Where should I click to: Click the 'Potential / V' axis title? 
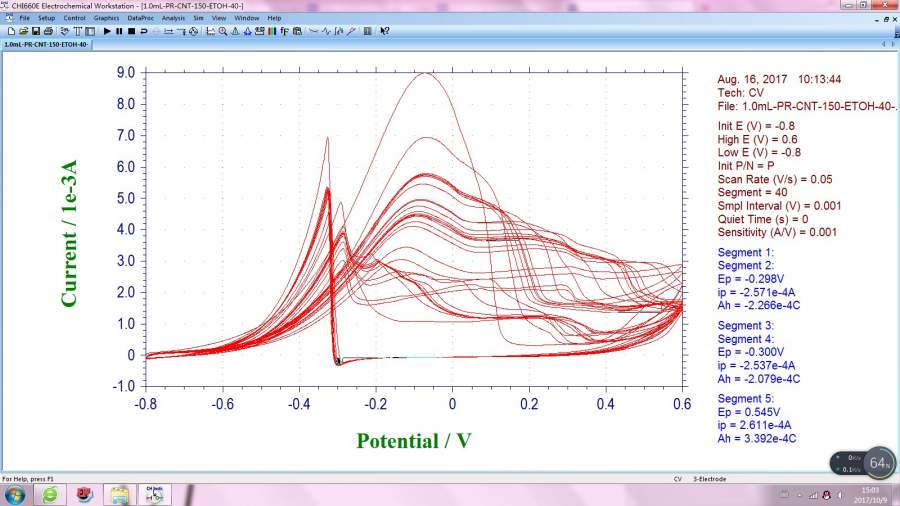pos(414,441)
